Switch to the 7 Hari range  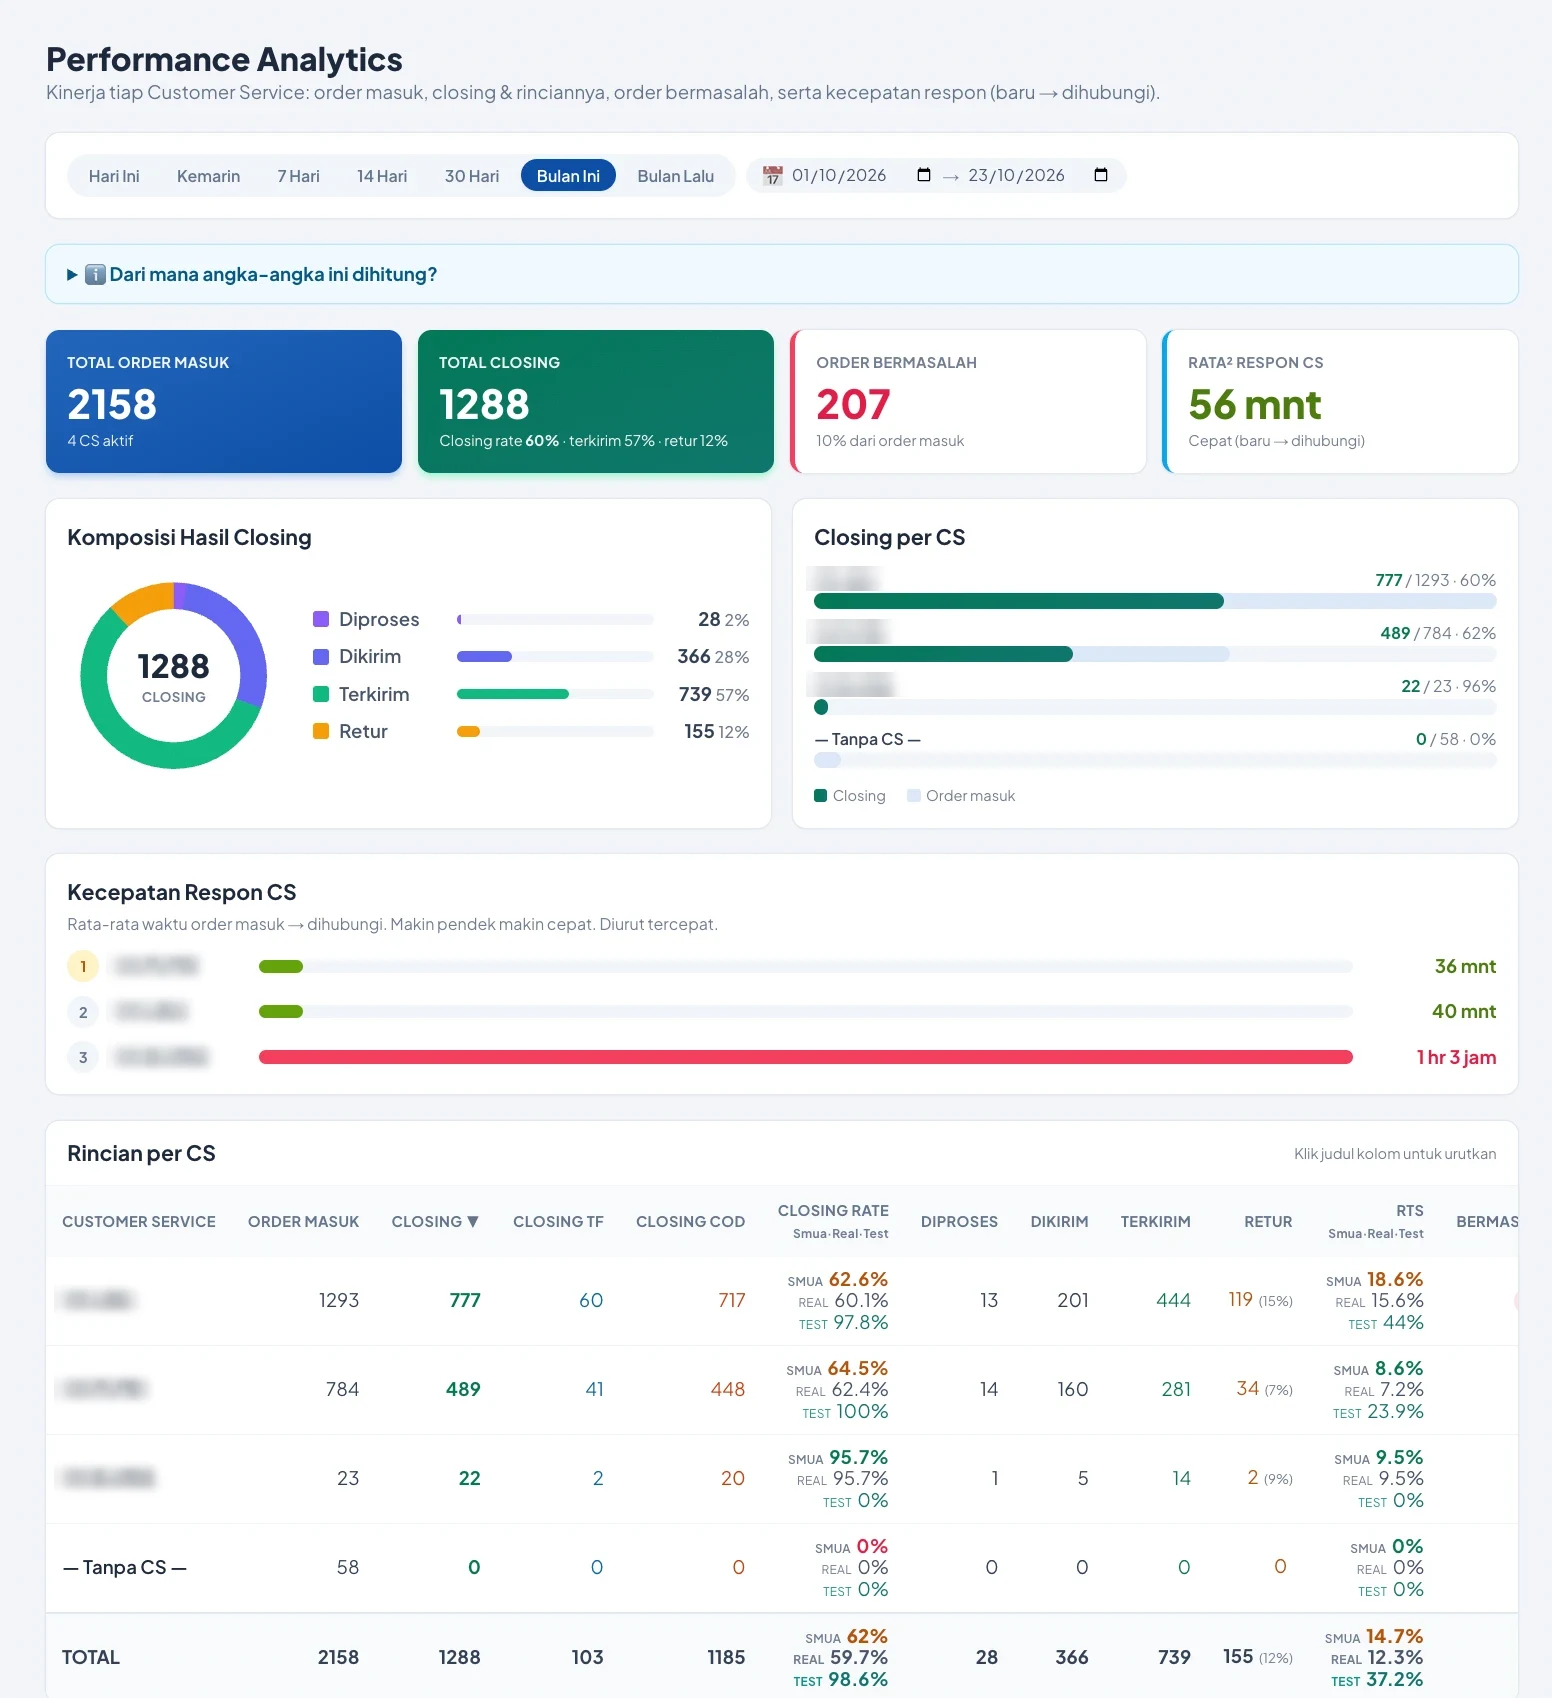tap(298, 176)
